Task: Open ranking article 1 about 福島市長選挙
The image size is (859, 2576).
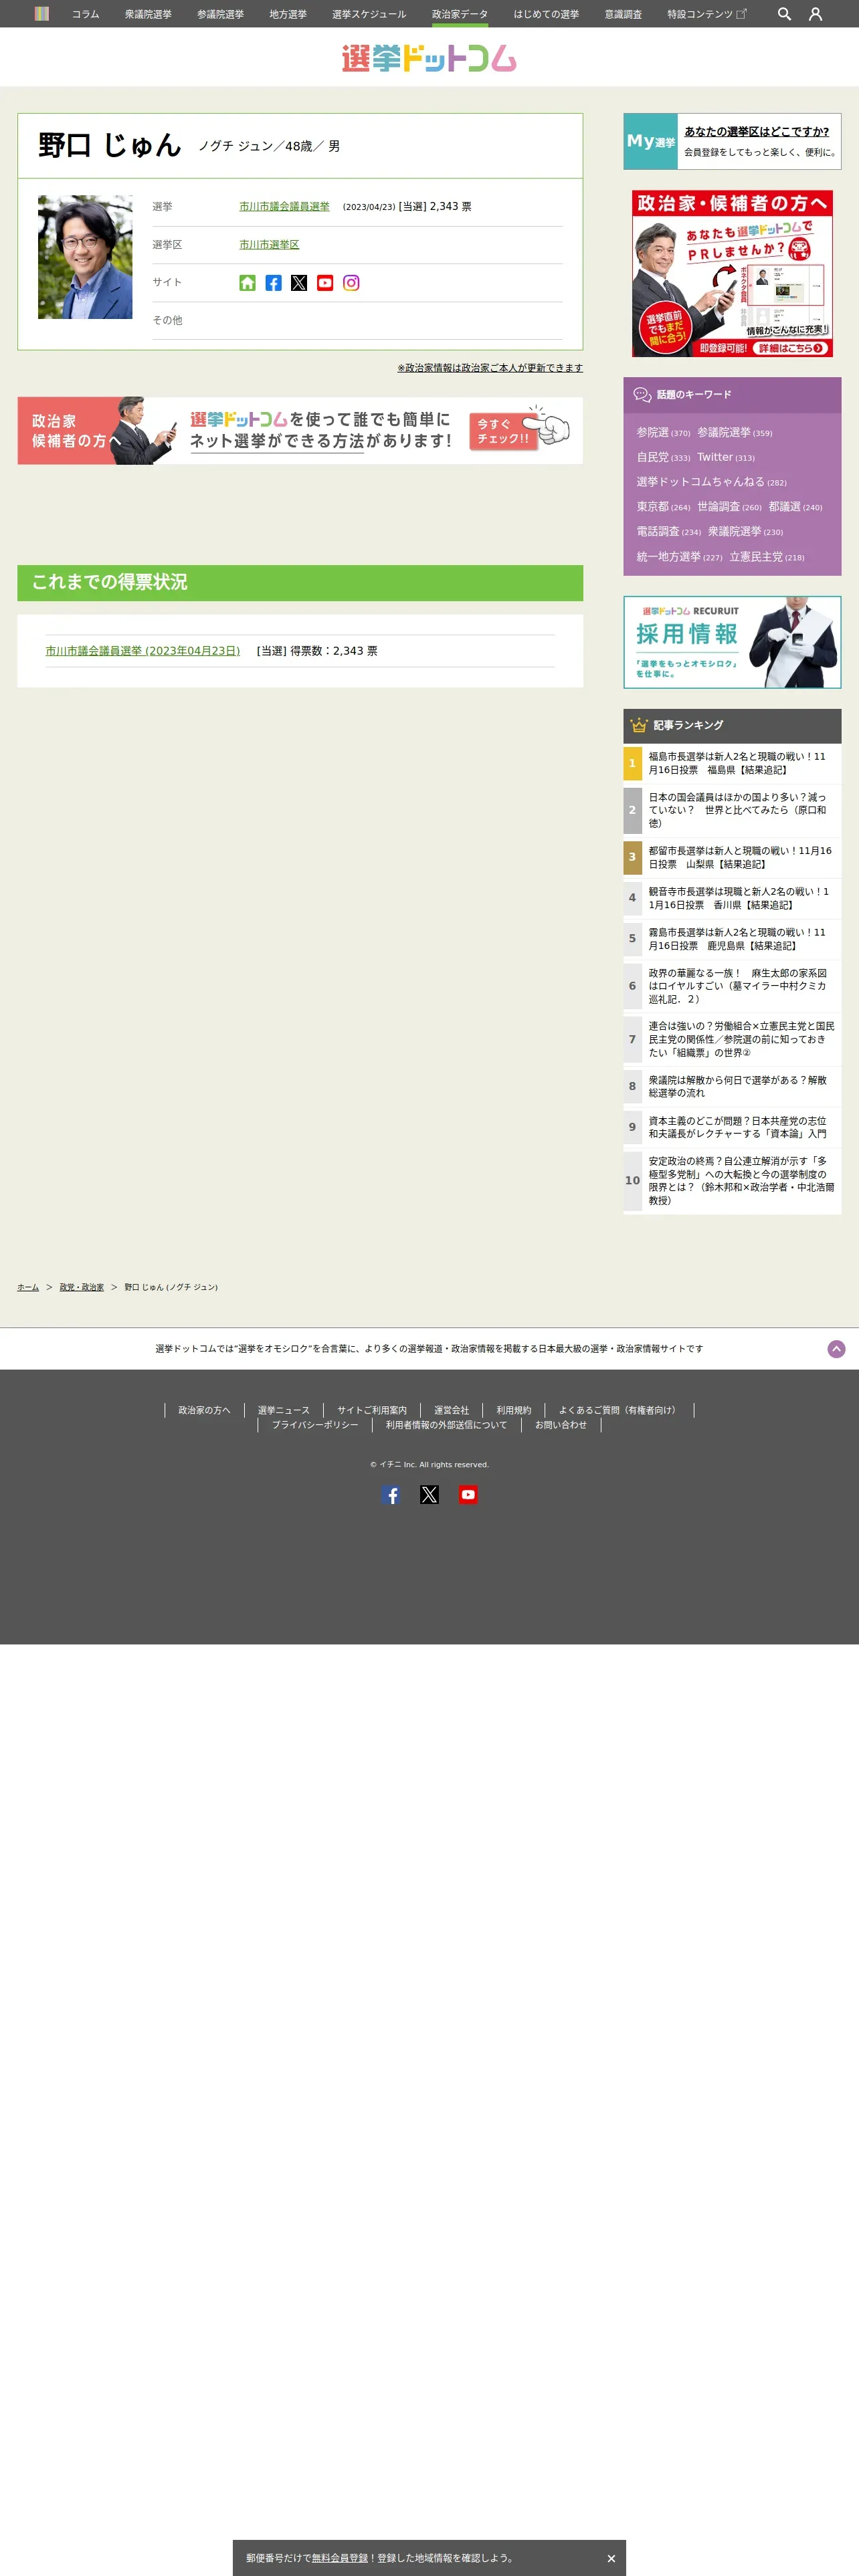Action: coord(732,763)
